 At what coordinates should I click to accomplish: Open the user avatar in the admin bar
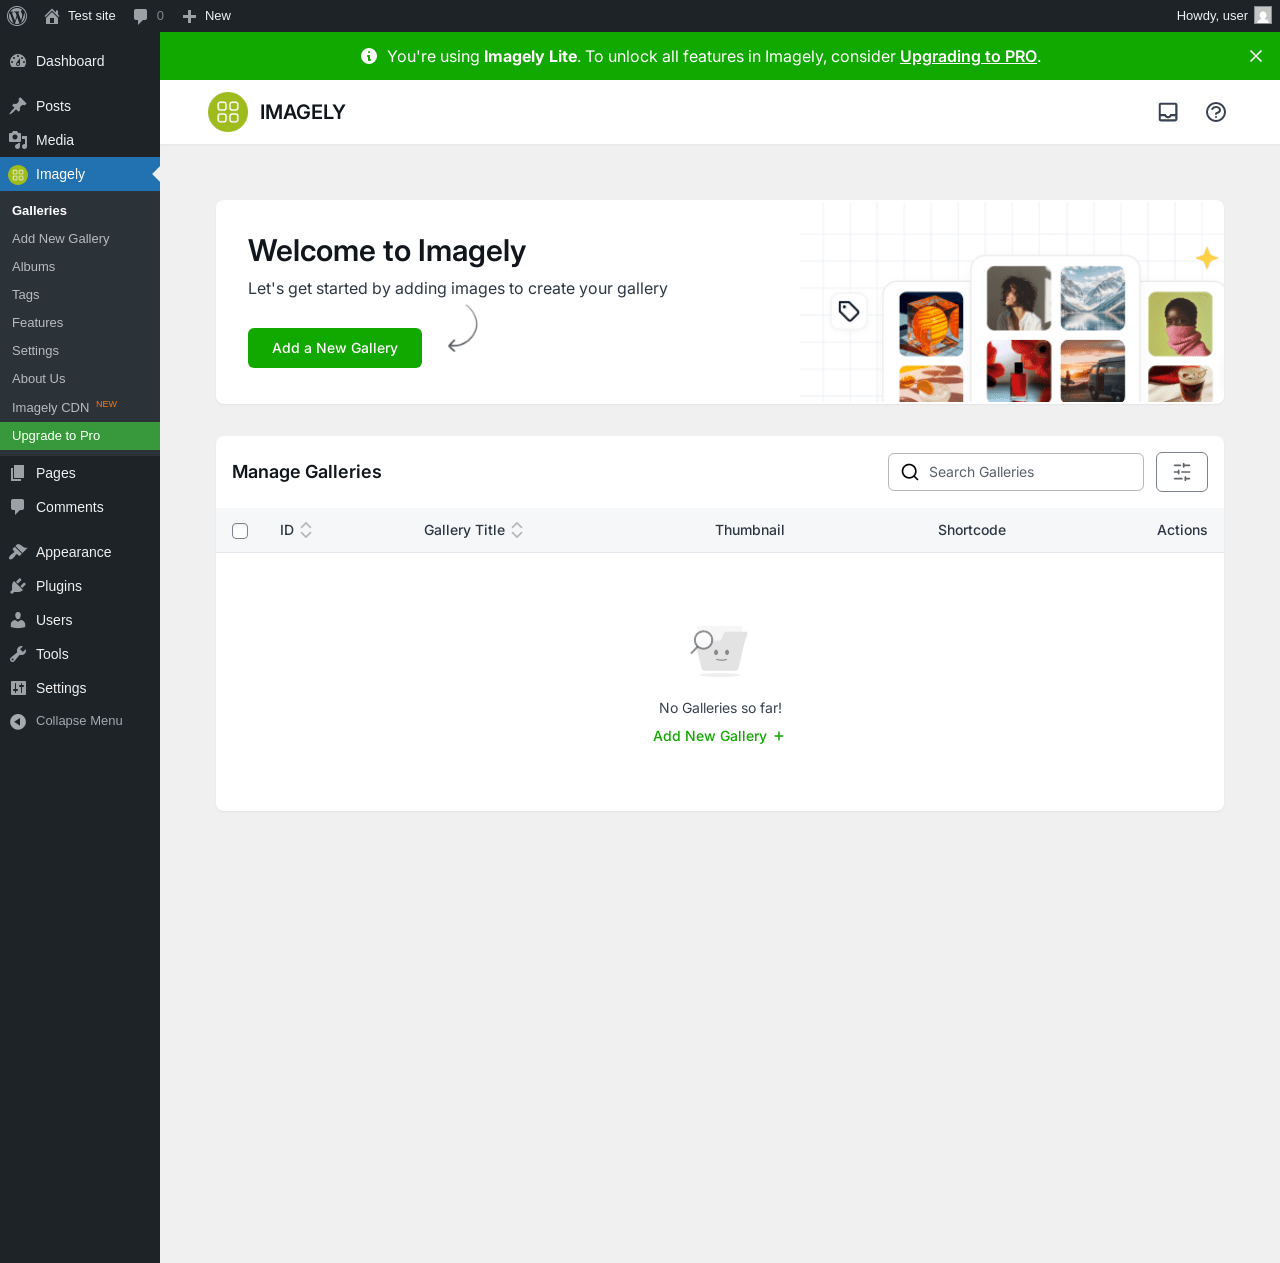point(1263,16)
